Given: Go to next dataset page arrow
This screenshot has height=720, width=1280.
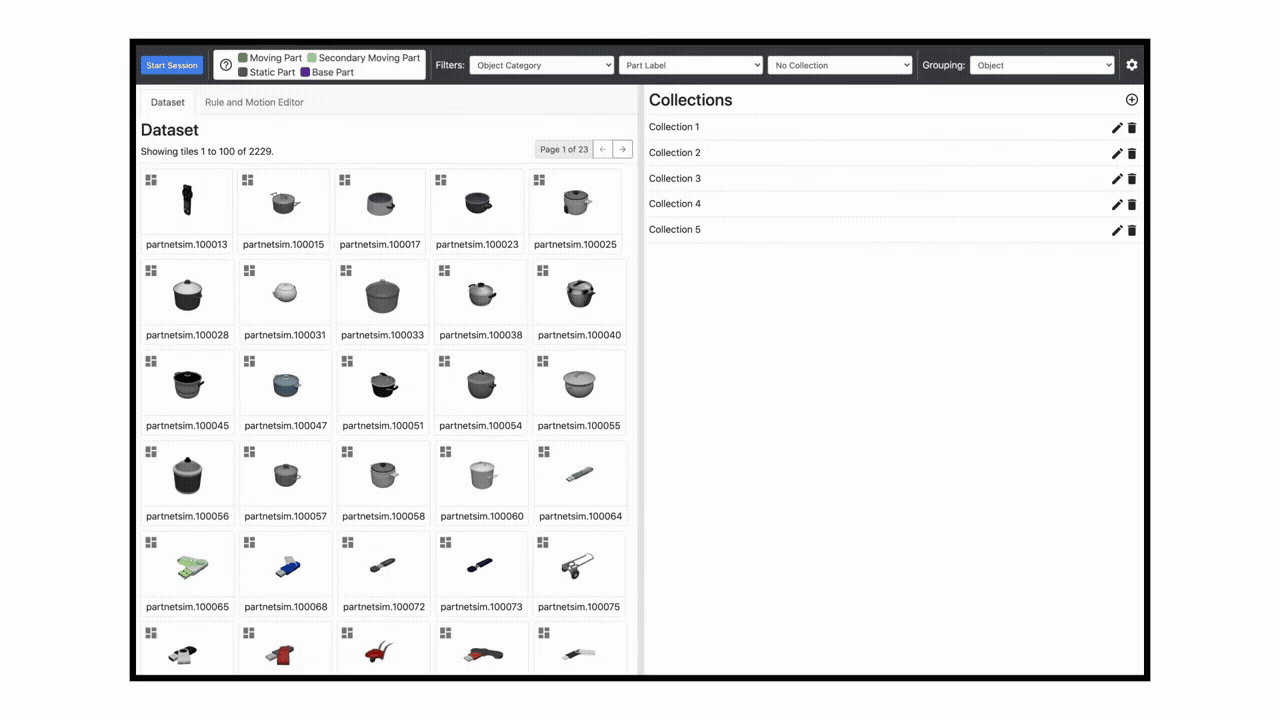Looking at the screenshot, I should [622, 150].
